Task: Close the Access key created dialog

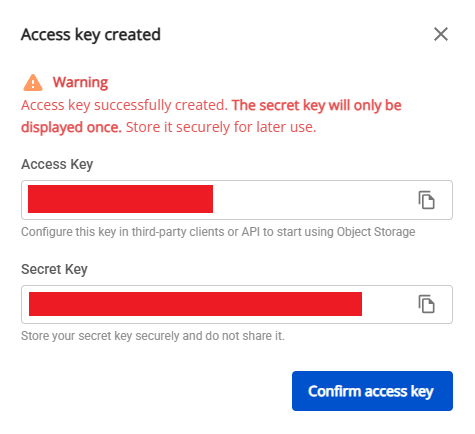Action: [441, 34]
